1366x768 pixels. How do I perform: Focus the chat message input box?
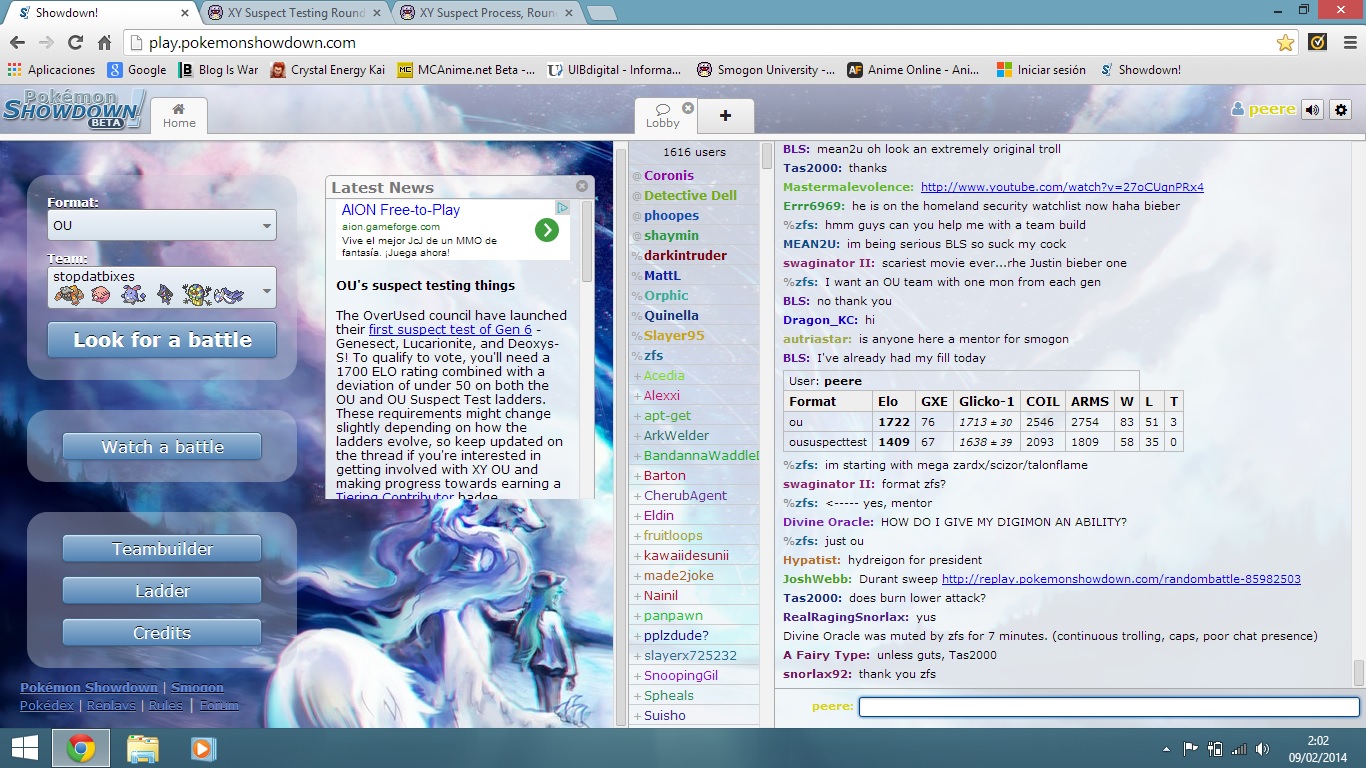[x=1109, y=706]
